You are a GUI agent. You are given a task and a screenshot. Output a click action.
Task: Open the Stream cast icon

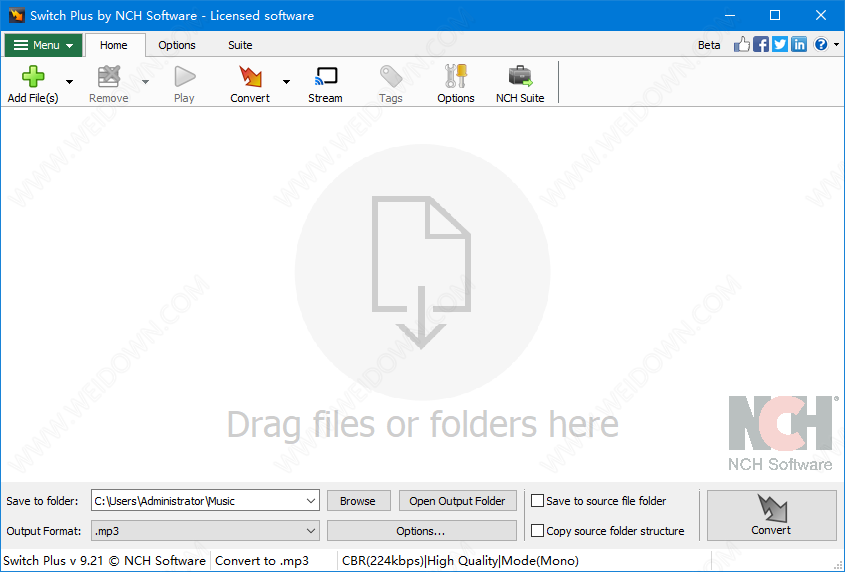click(325, 77)
